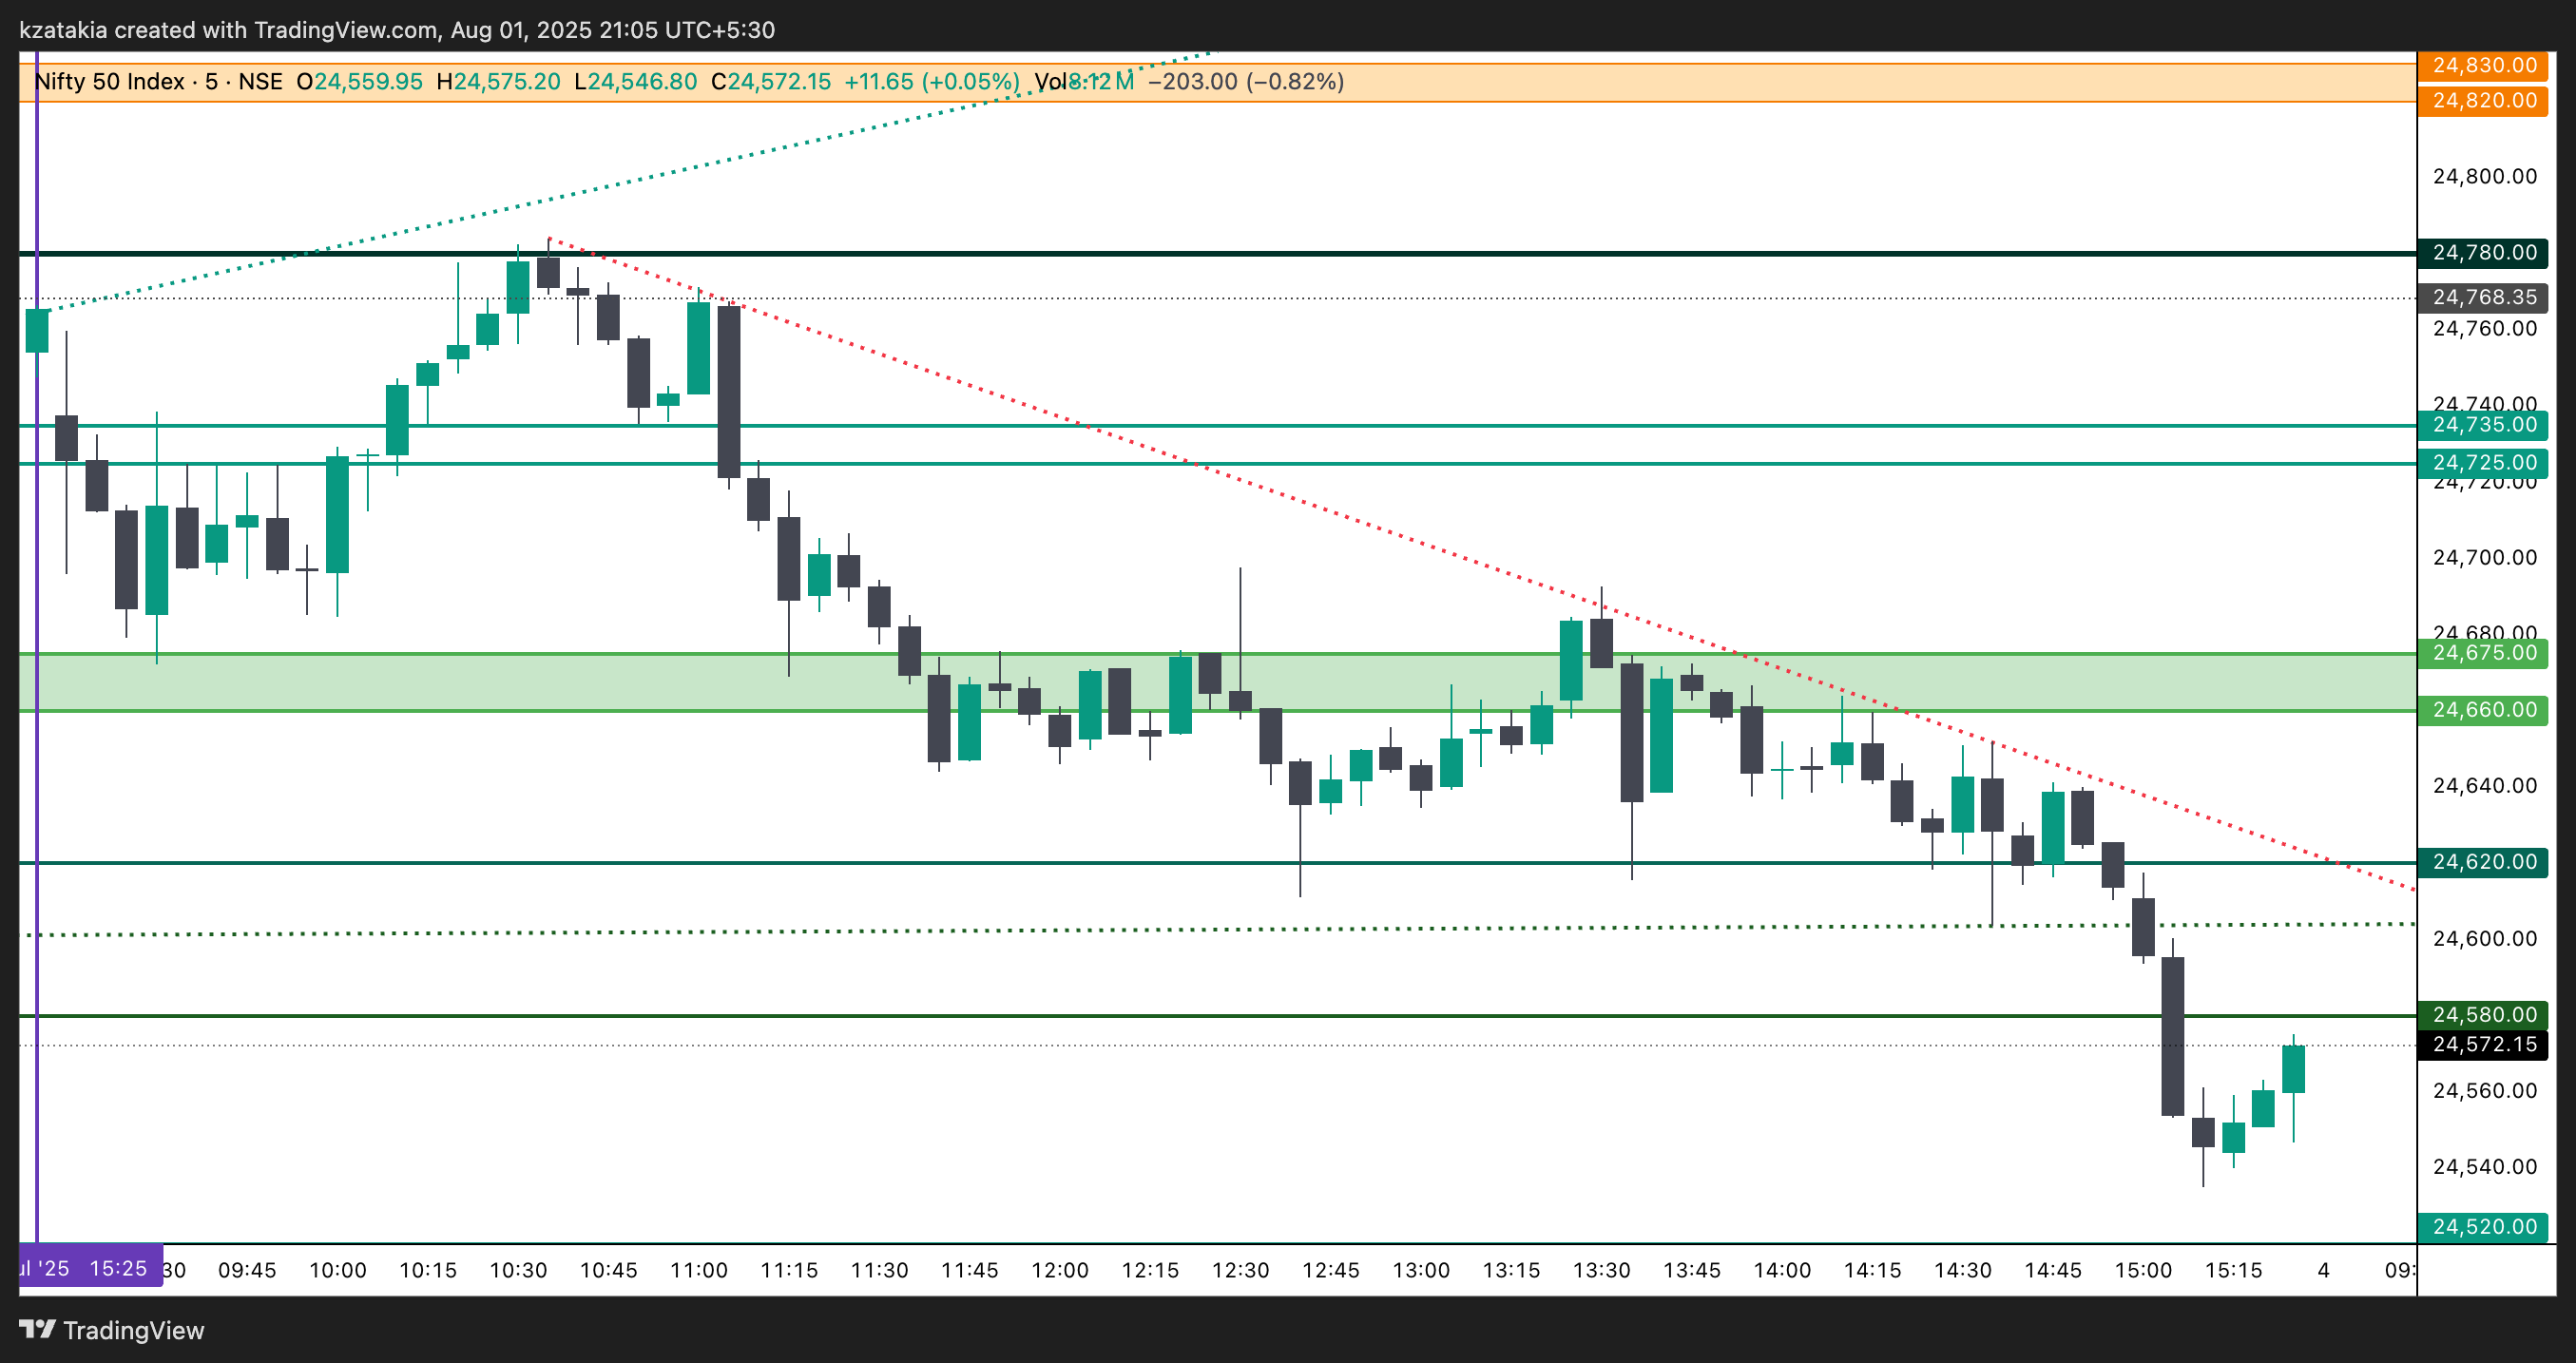The height and width of the screenshot is (1363, 2576).
Task: Click the 11:00 time axis label
Action: coord(699,1270)
